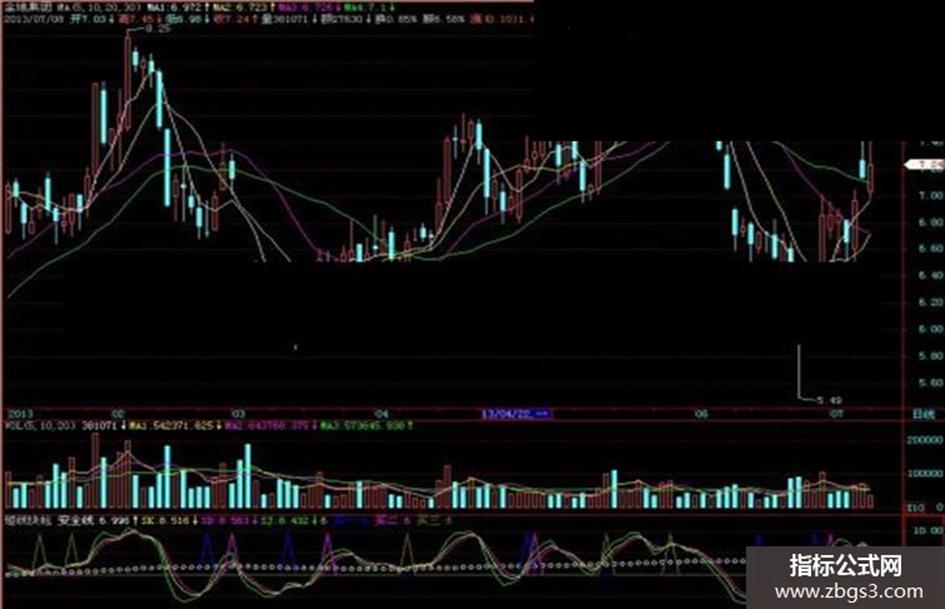945x609 pixels.
Task: Click the 100000 volume axis label
Action: [925, 474]
